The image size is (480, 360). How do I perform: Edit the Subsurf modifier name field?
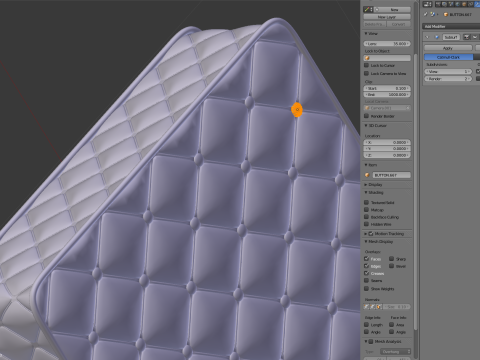[451, 37]
